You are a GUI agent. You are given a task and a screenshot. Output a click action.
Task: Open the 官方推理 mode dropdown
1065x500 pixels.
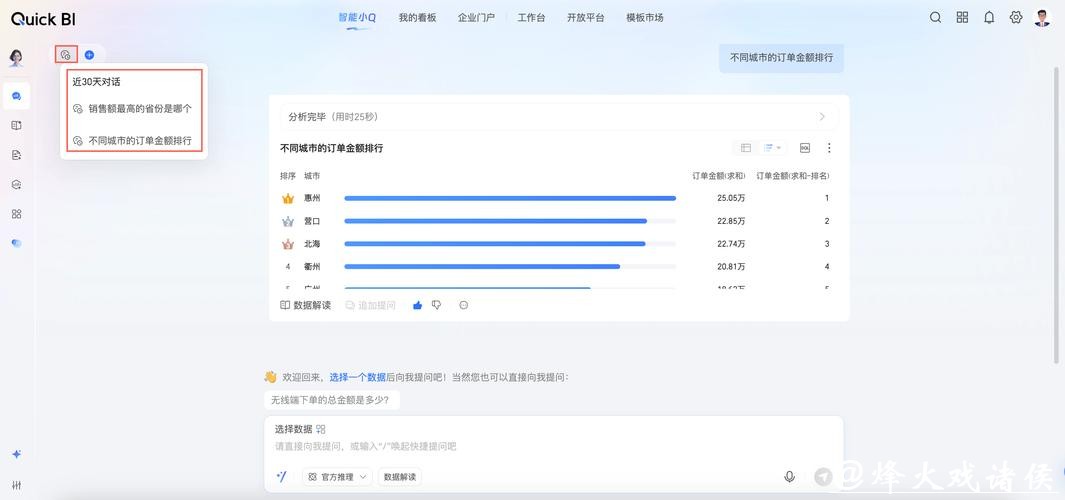[x=337, y=477]
